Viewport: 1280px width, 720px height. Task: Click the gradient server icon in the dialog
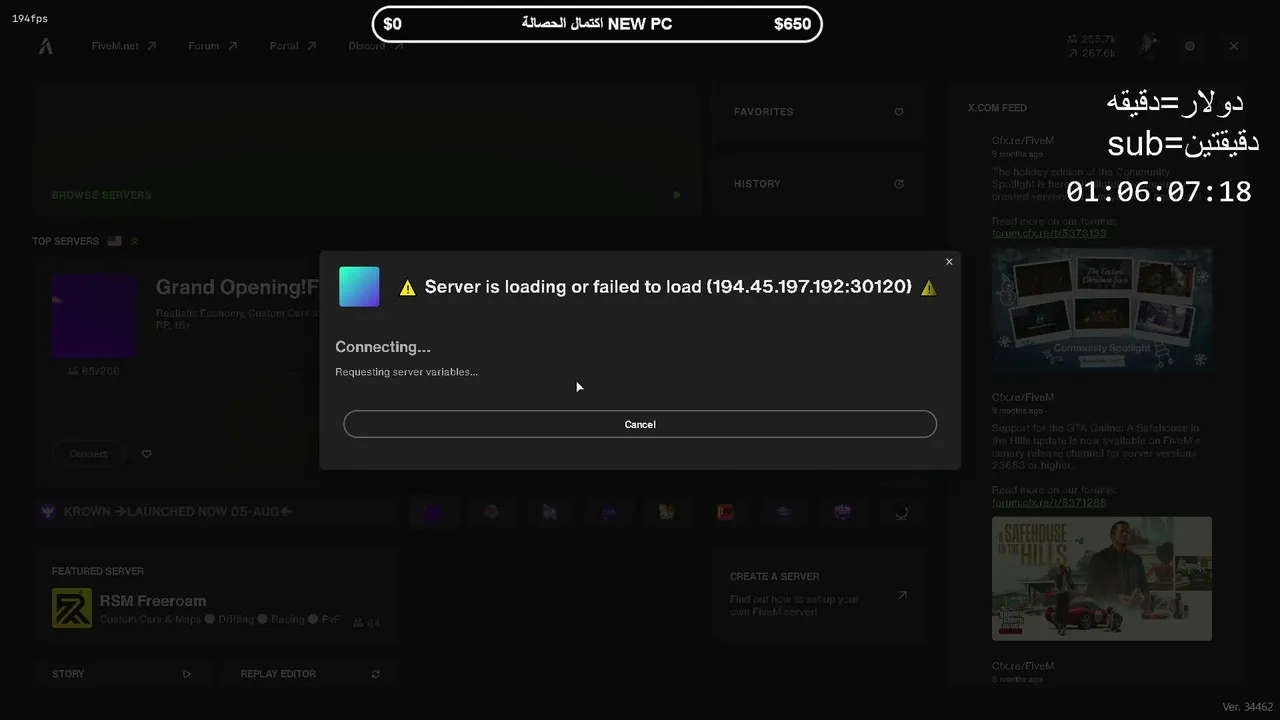coord(359,287)
